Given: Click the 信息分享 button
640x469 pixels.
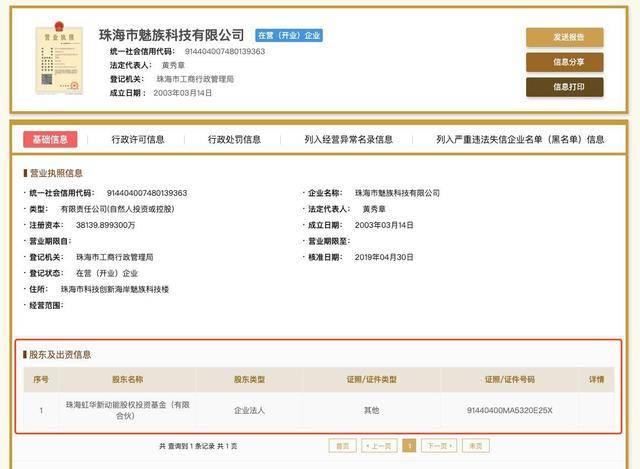Looking at the screenshot, I should (564, 62).
